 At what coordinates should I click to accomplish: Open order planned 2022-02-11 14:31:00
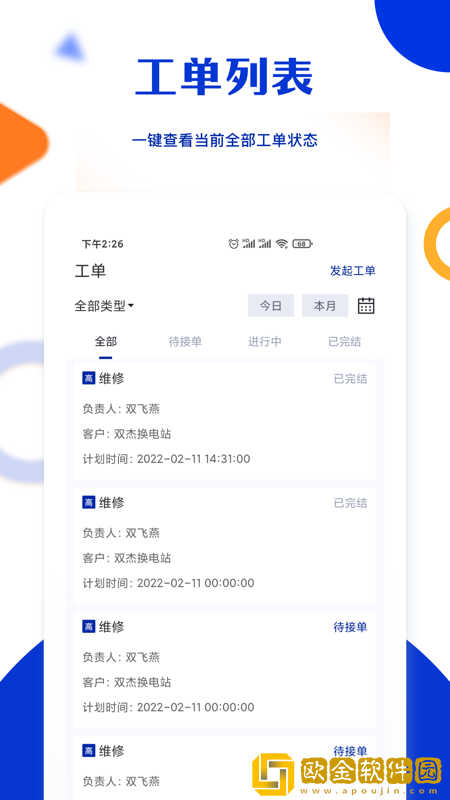click(x=225, y=421)
